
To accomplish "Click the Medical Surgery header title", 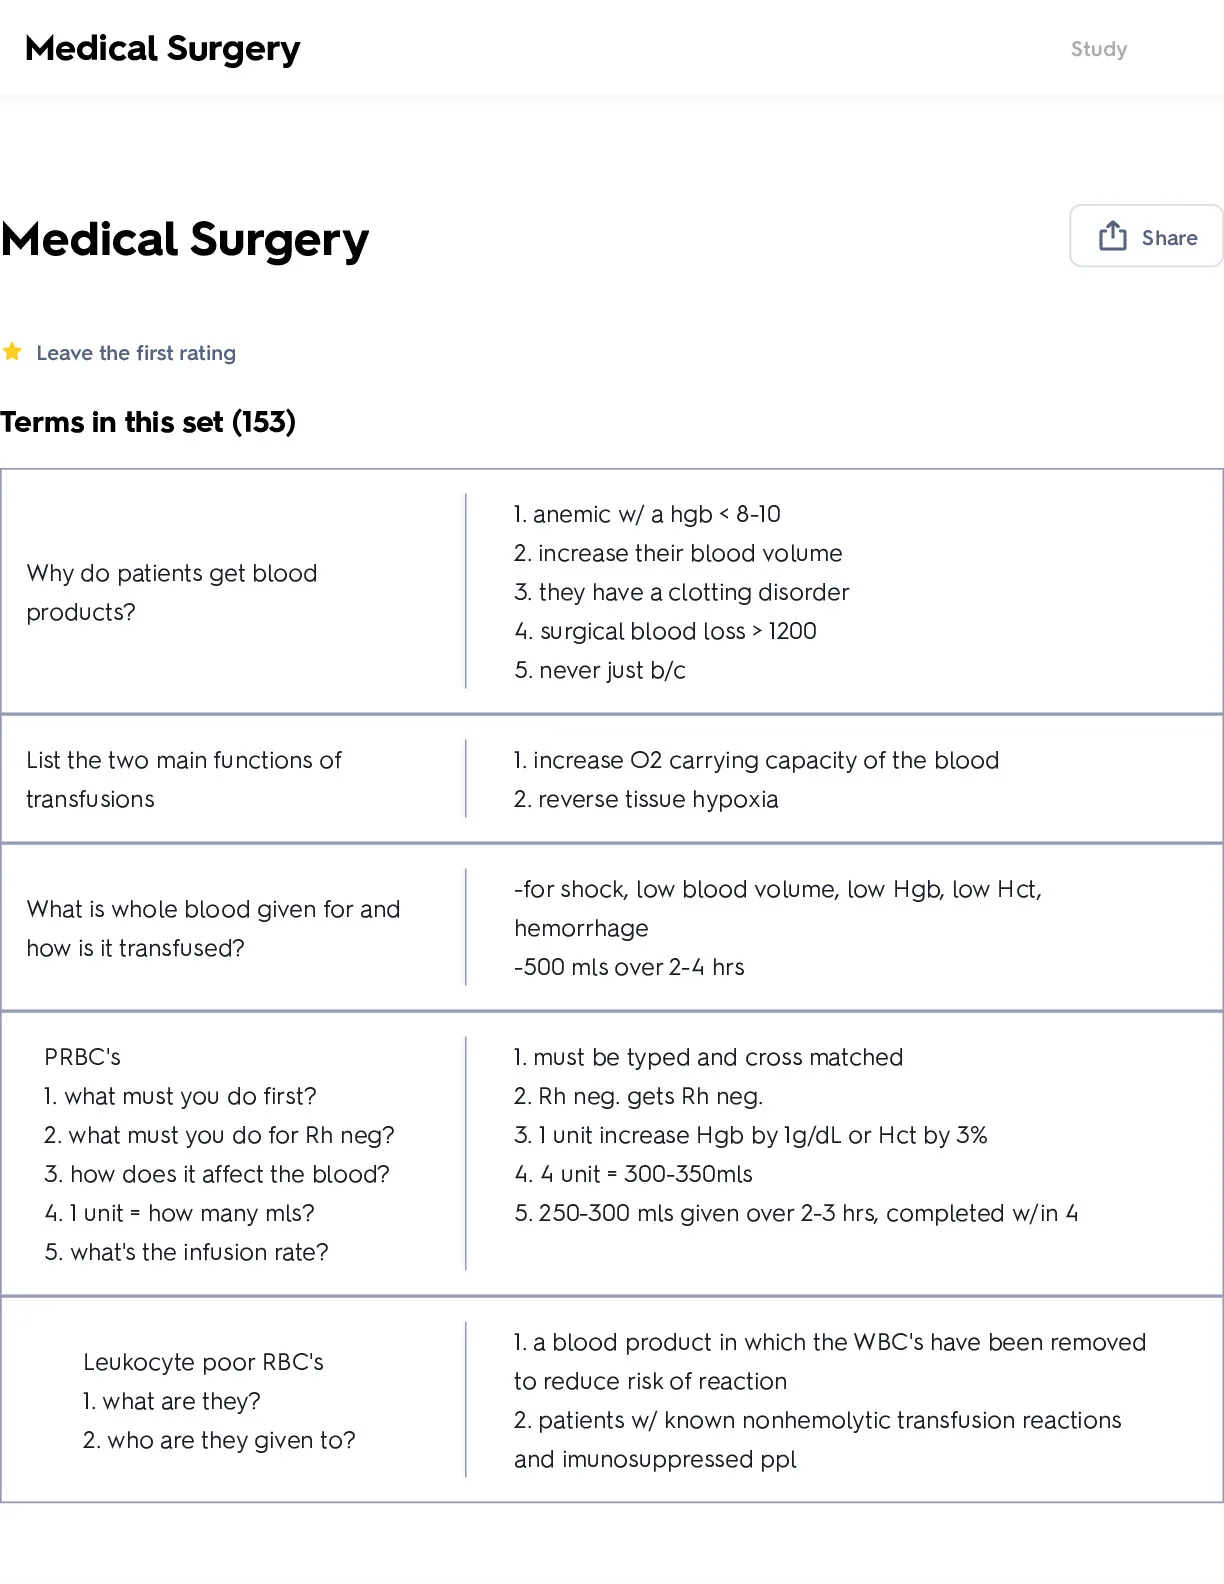I will [x=162, y=48].
